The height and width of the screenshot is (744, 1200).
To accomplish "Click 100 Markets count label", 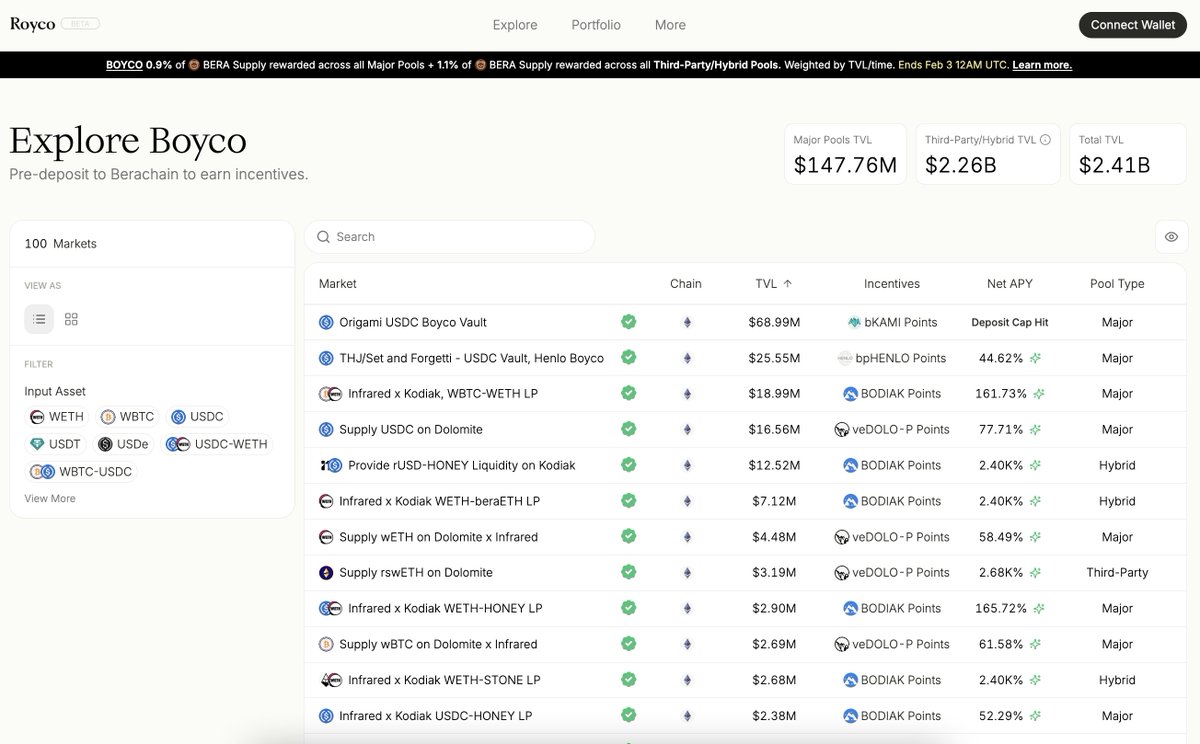I will tap(60, 243).
